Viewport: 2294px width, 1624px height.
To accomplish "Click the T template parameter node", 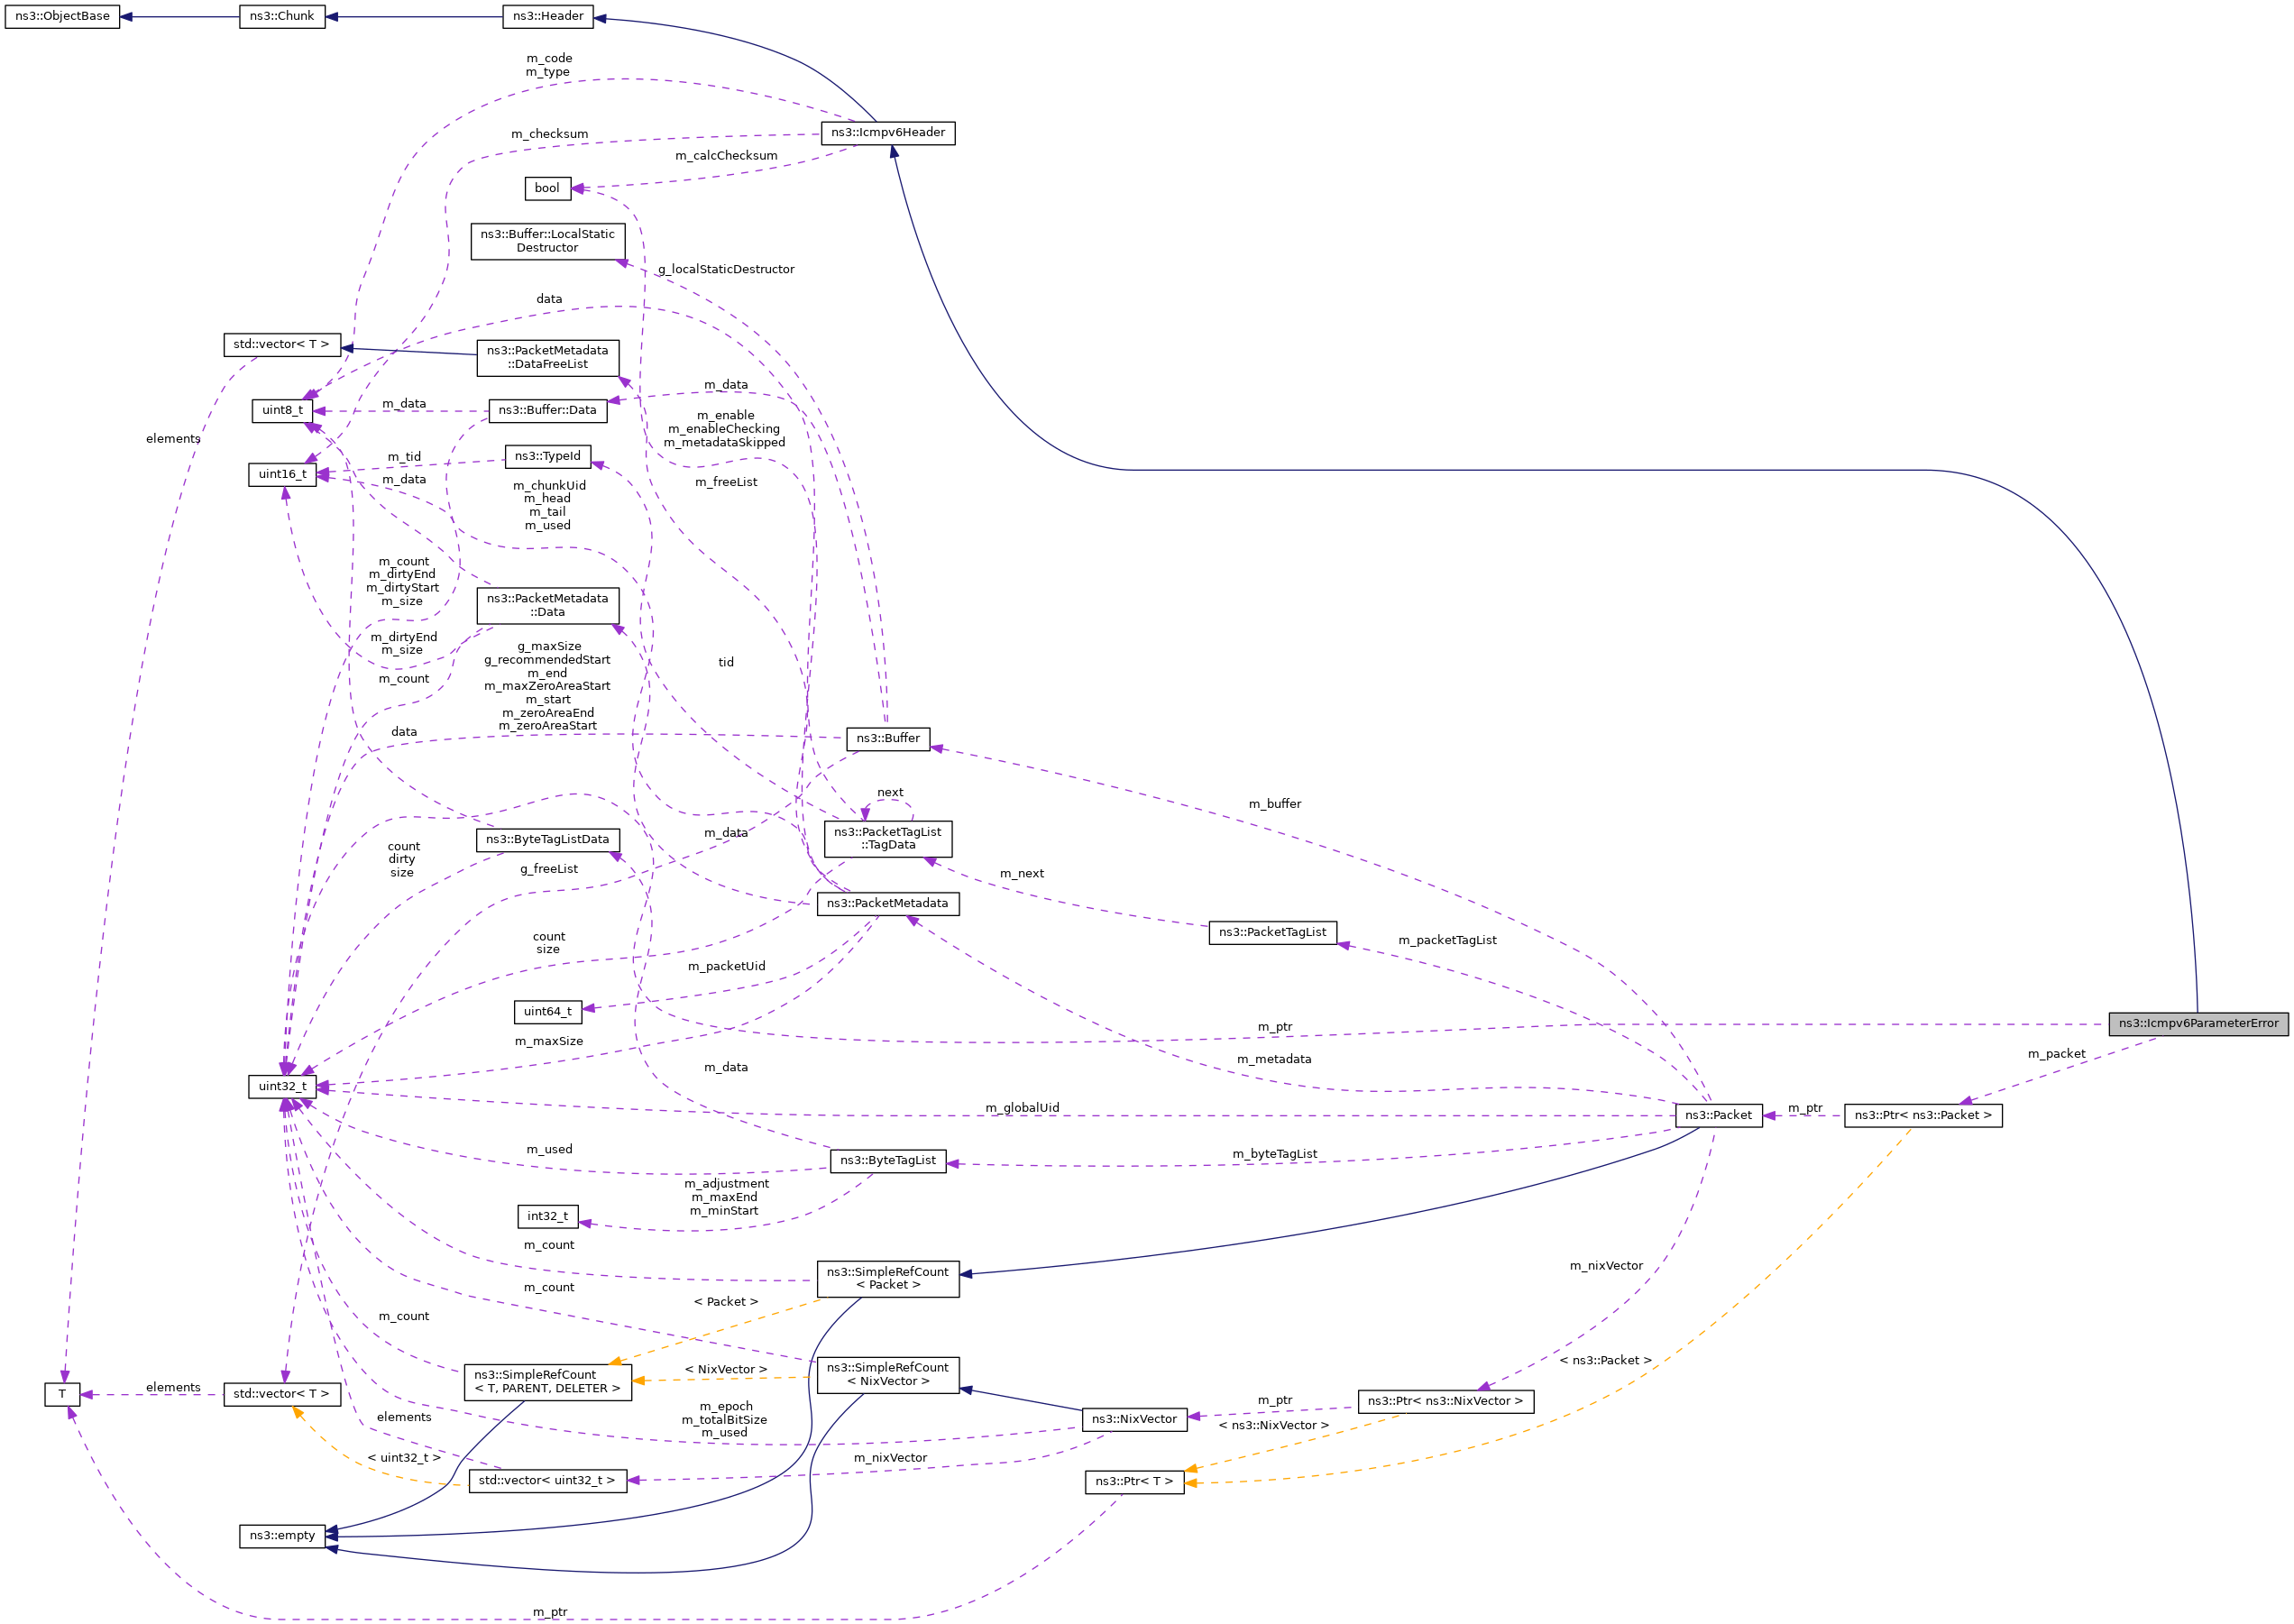I will [x=62, y=1394].
